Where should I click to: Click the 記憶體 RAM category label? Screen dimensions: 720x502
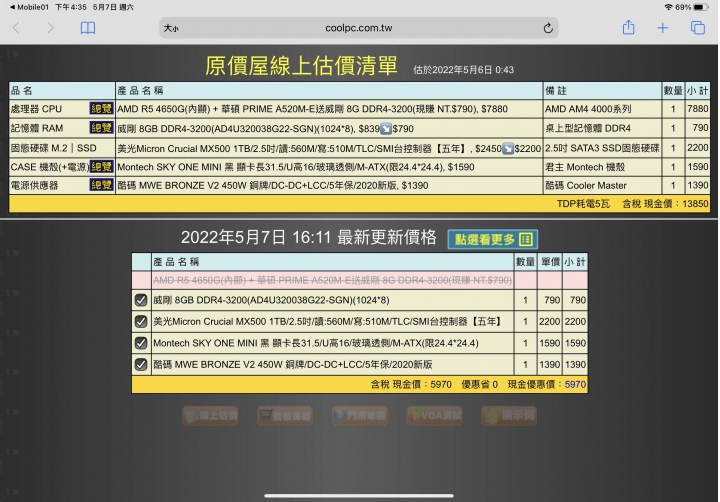37,128
